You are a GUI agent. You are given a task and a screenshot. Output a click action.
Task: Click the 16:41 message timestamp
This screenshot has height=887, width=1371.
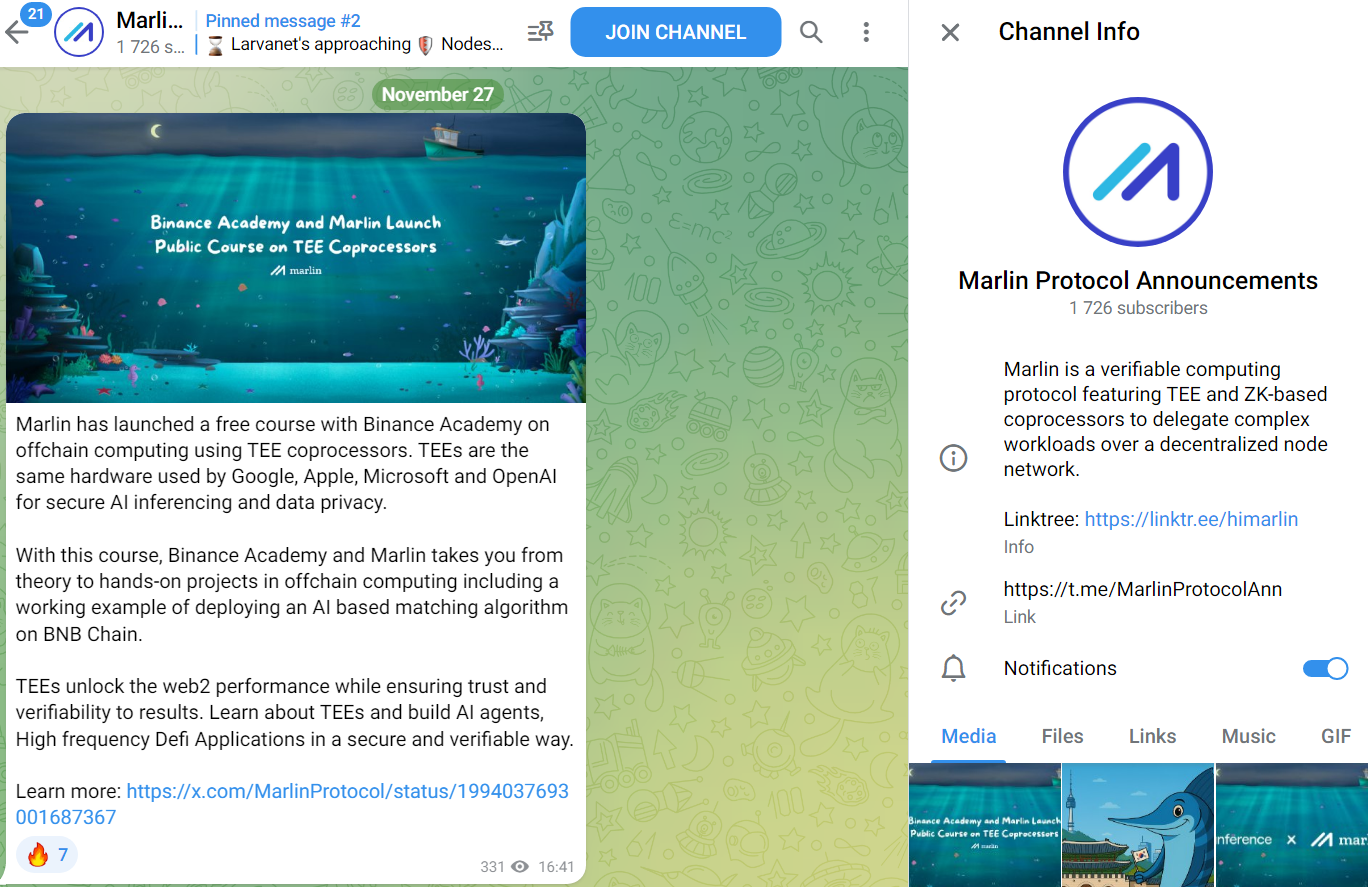pos(556,867)
